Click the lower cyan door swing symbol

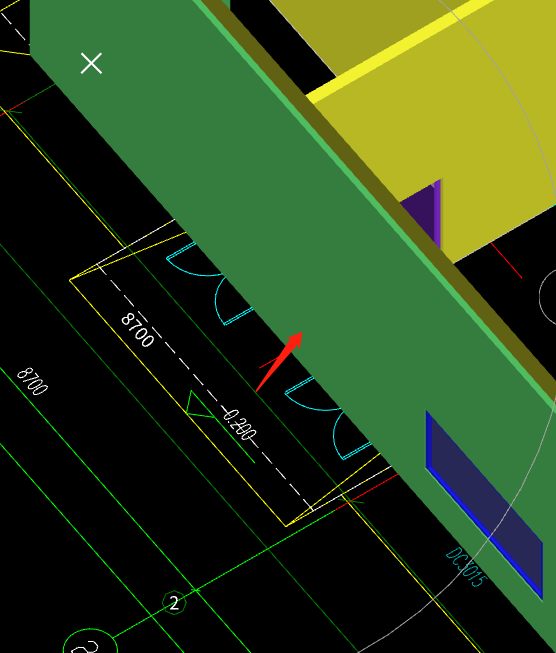(329, 418)
